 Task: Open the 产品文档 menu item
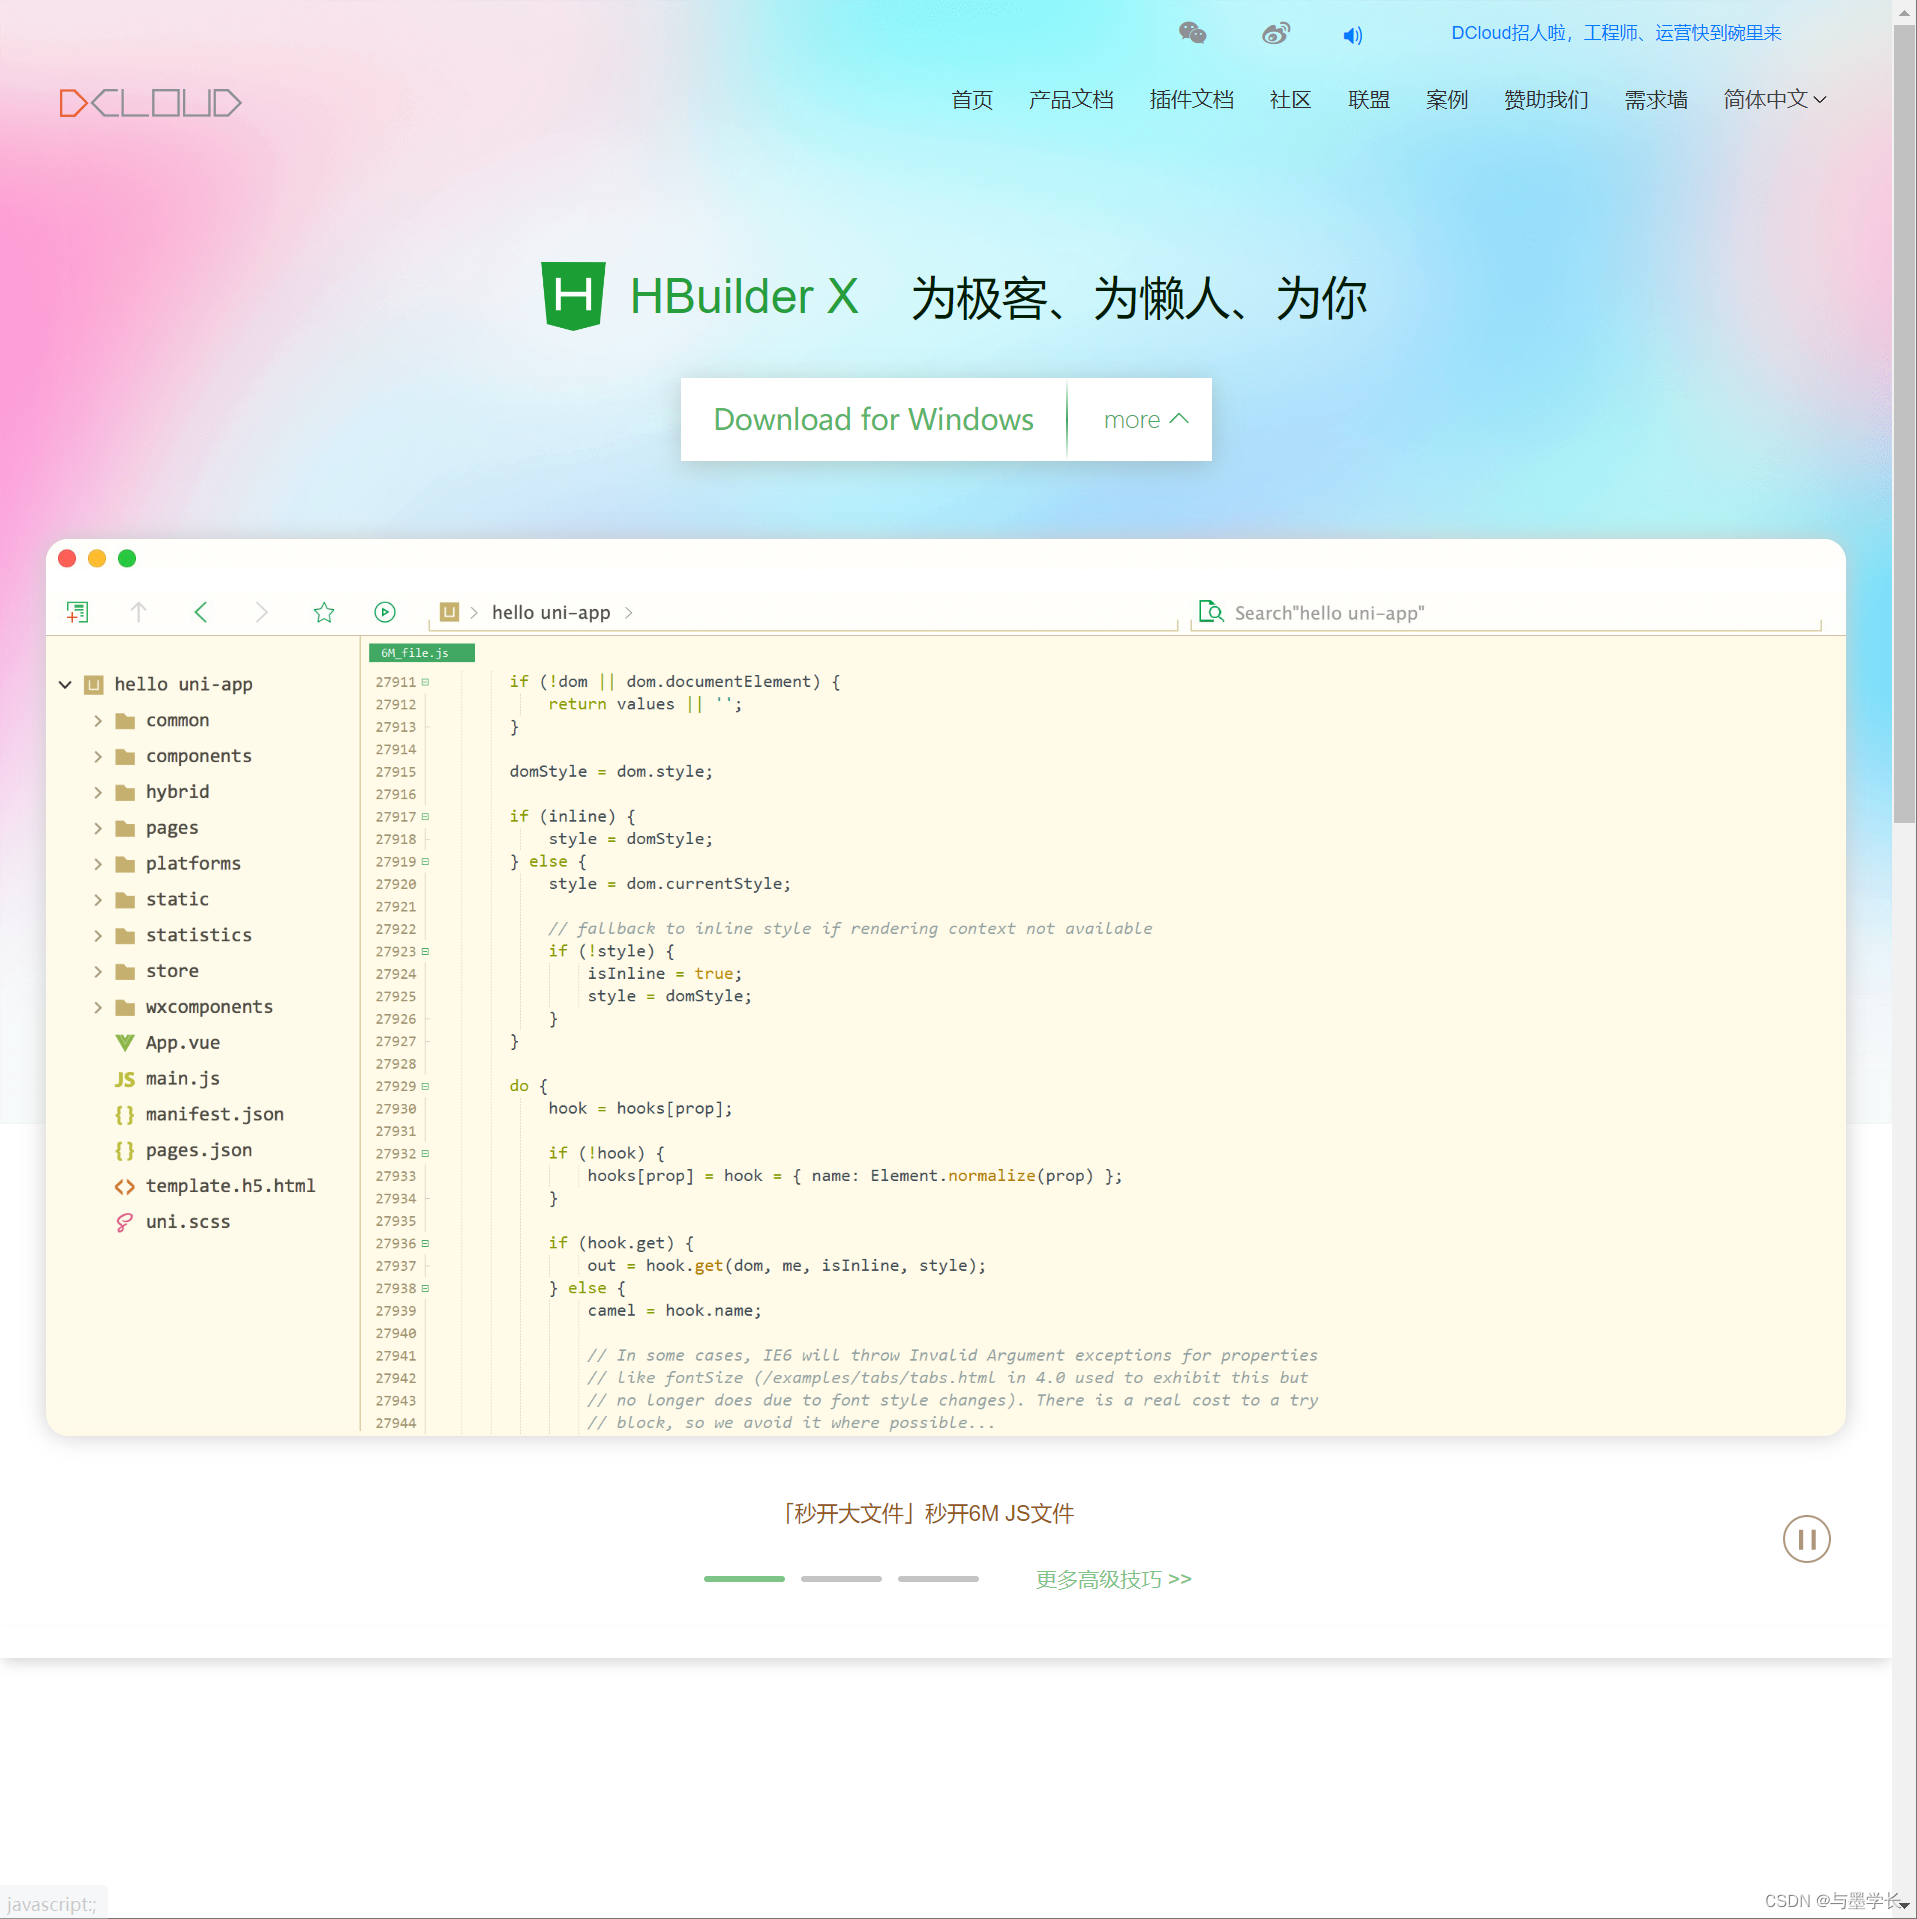tap(1071, 100)
